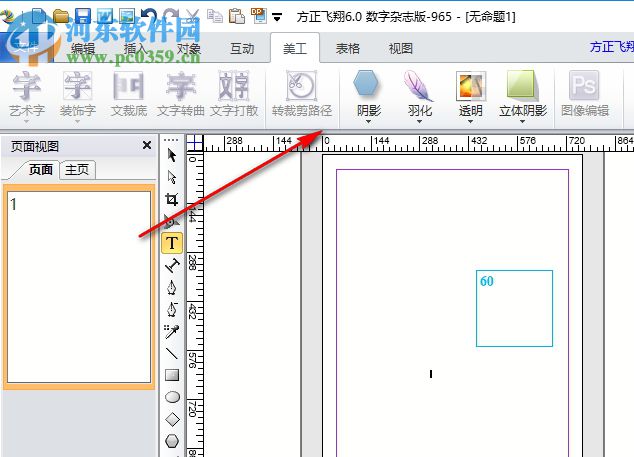Expand the 阴影 dropdown arrow
Viewport: 634px width, 457px height.
coord(368,121)
